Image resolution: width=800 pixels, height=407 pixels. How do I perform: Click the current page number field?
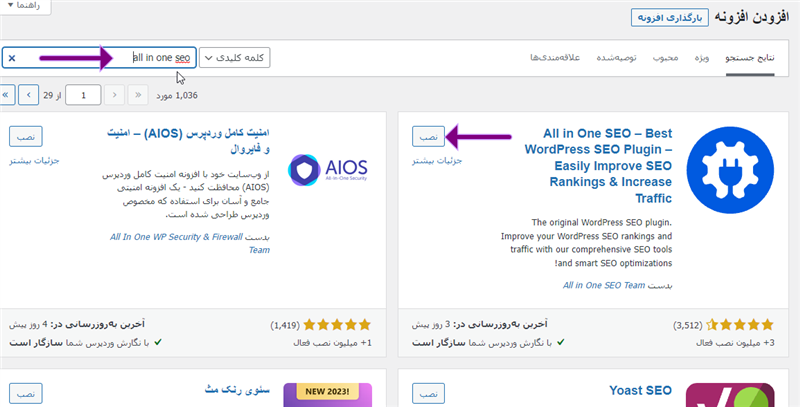[x=83, y=95]
